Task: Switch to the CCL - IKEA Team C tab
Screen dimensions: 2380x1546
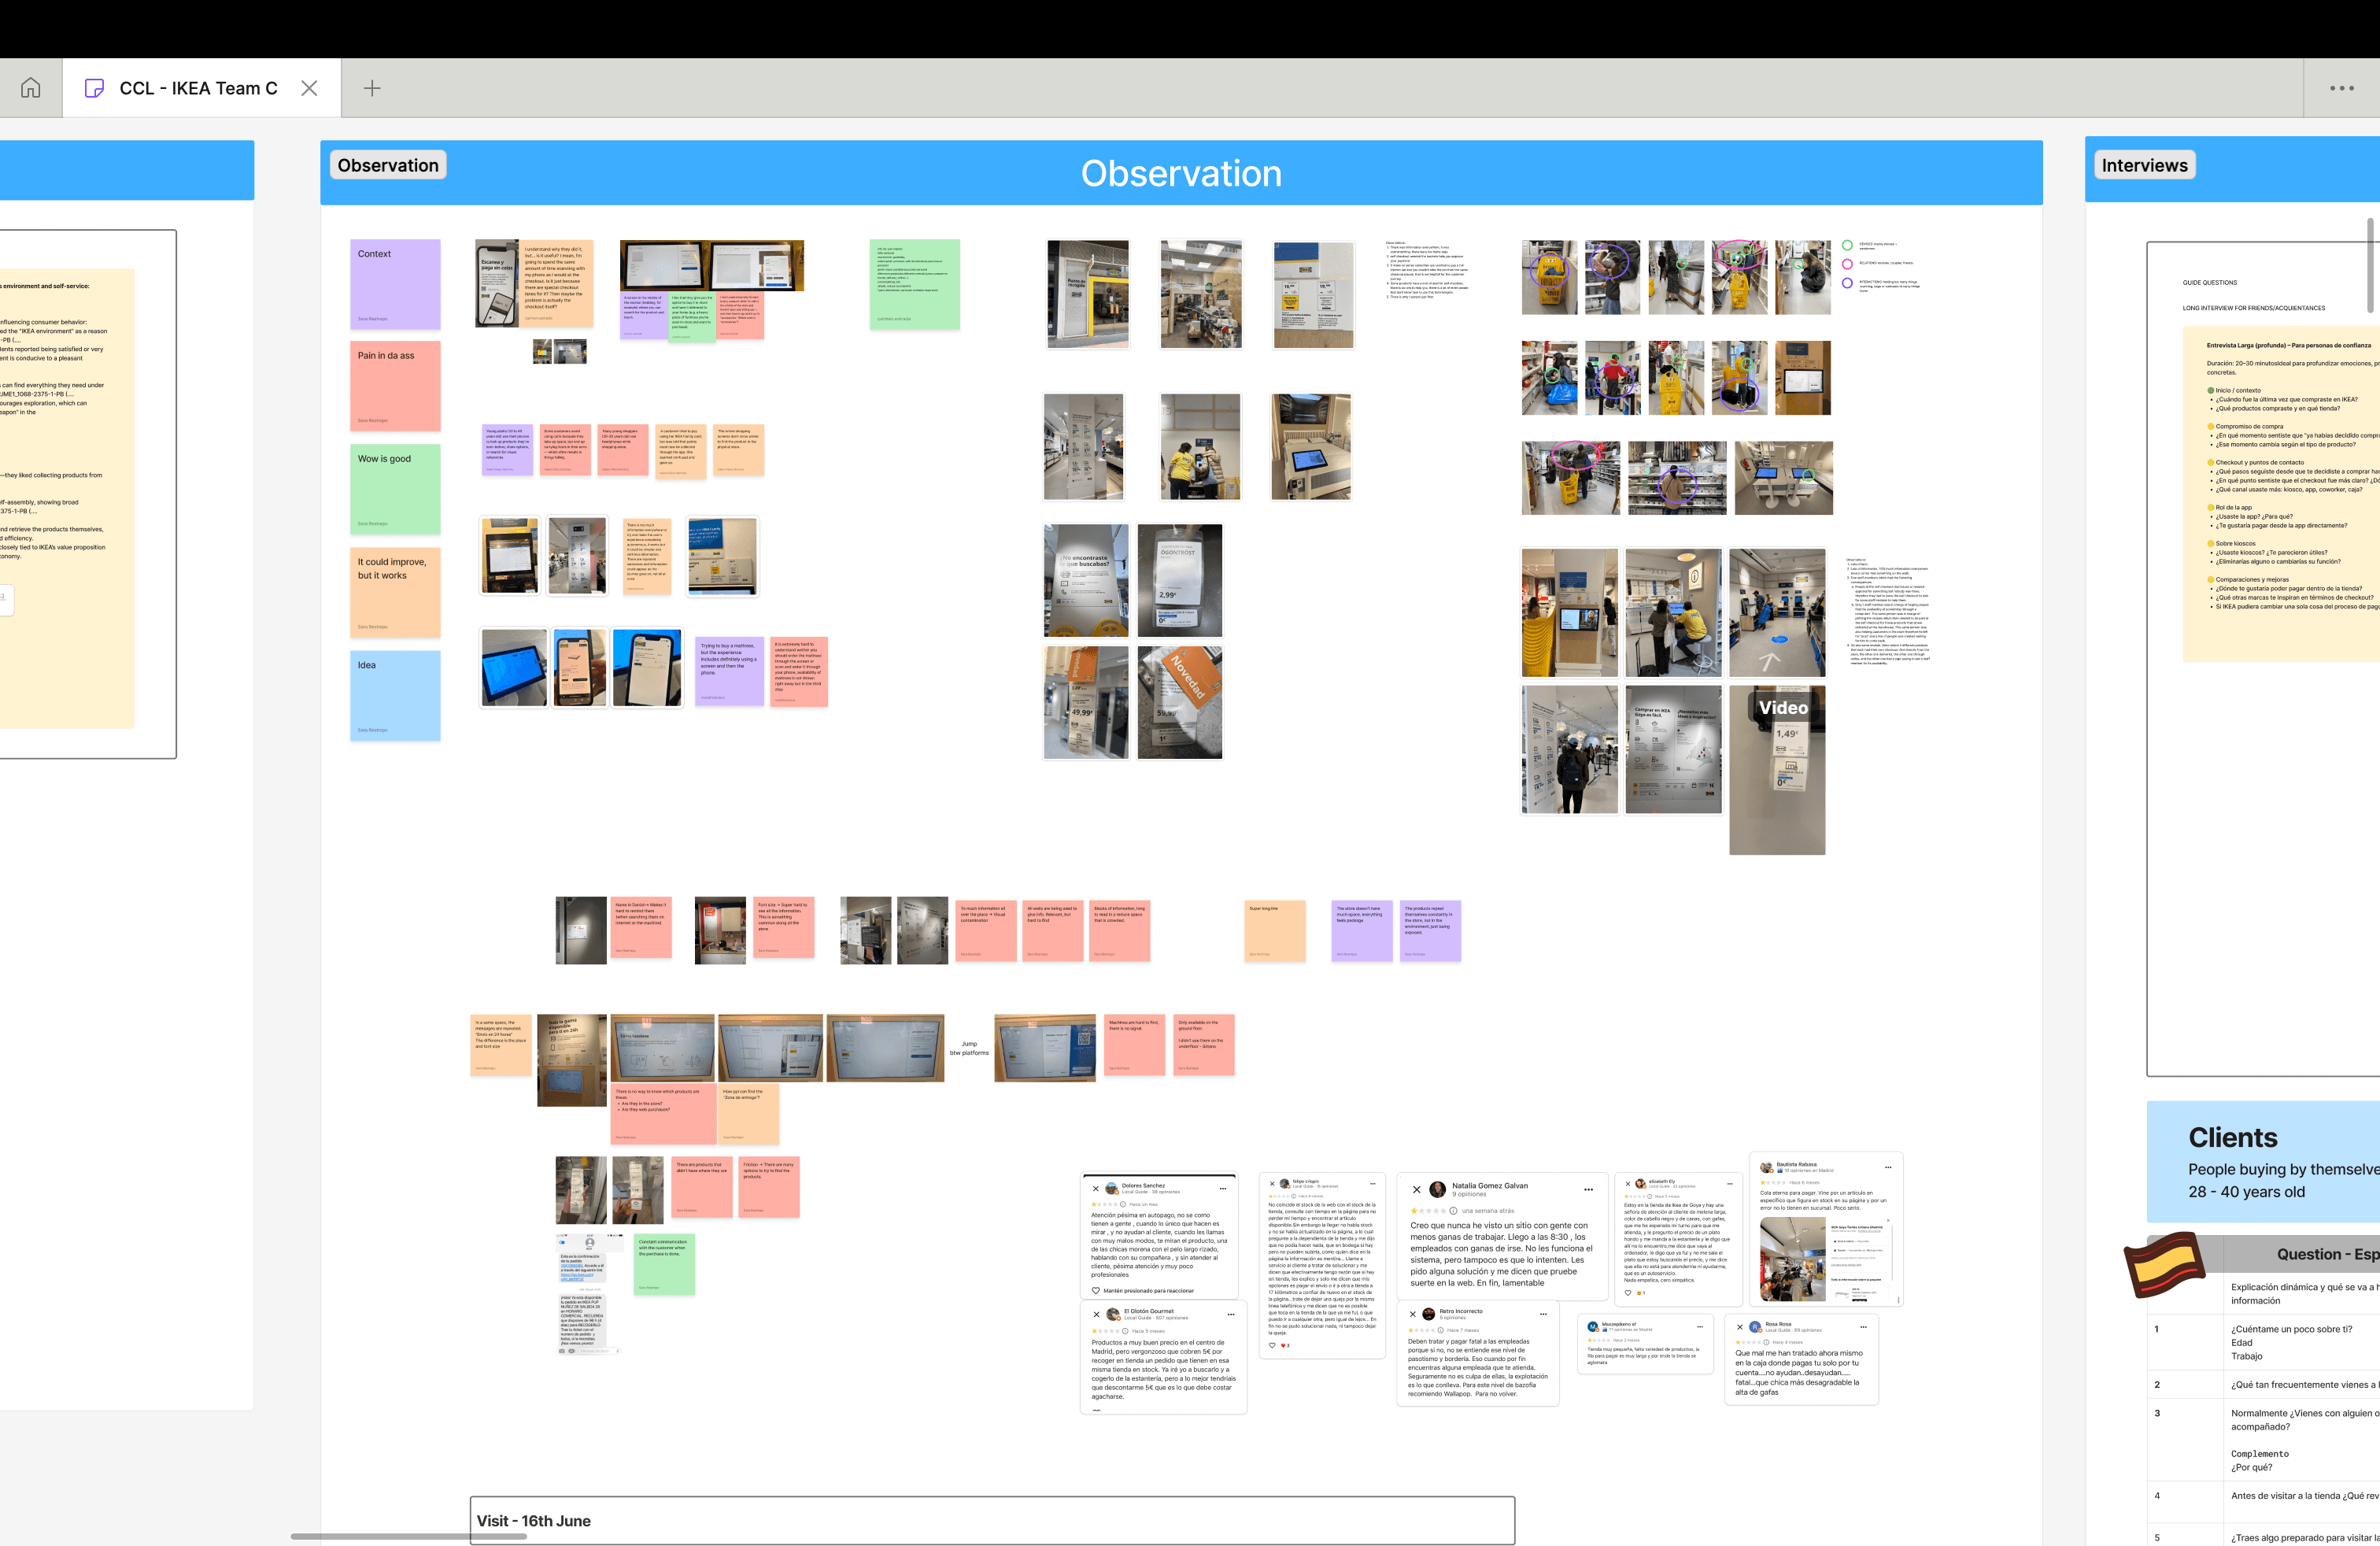Action: click(197, 88)
